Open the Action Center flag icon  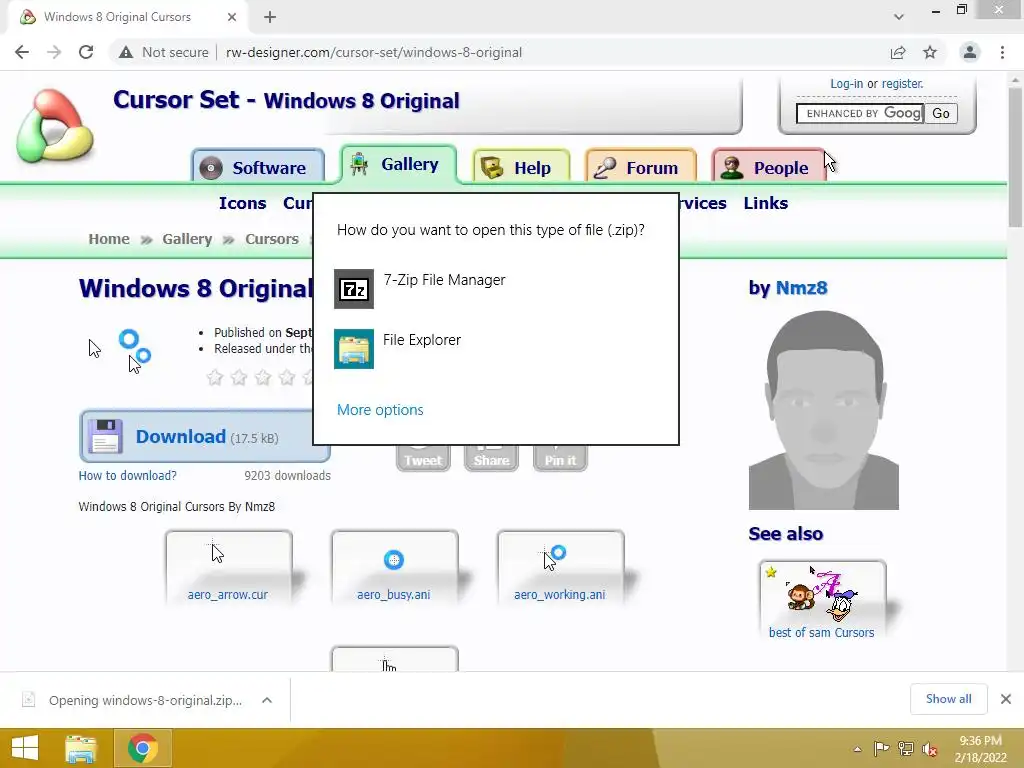(x=881, y=748)
